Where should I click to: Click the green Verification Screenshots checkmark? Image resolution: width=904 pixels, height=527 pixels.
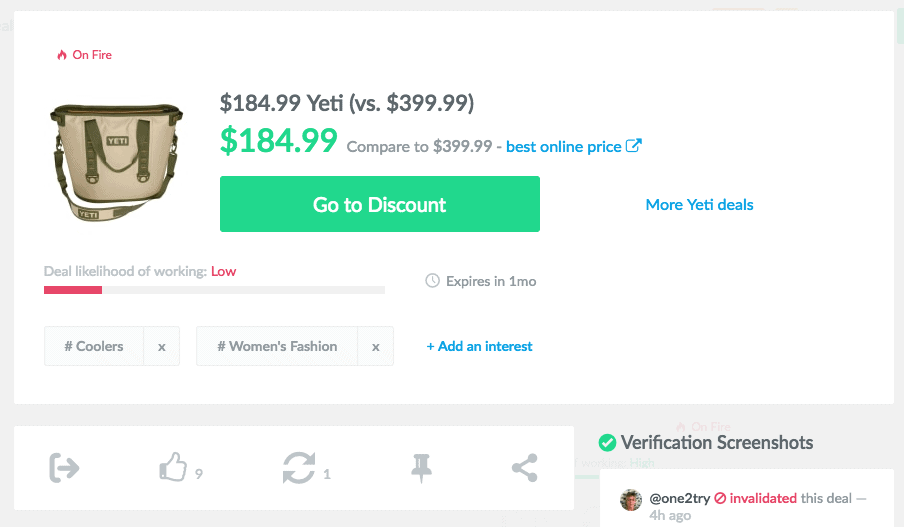click(606, 442)
